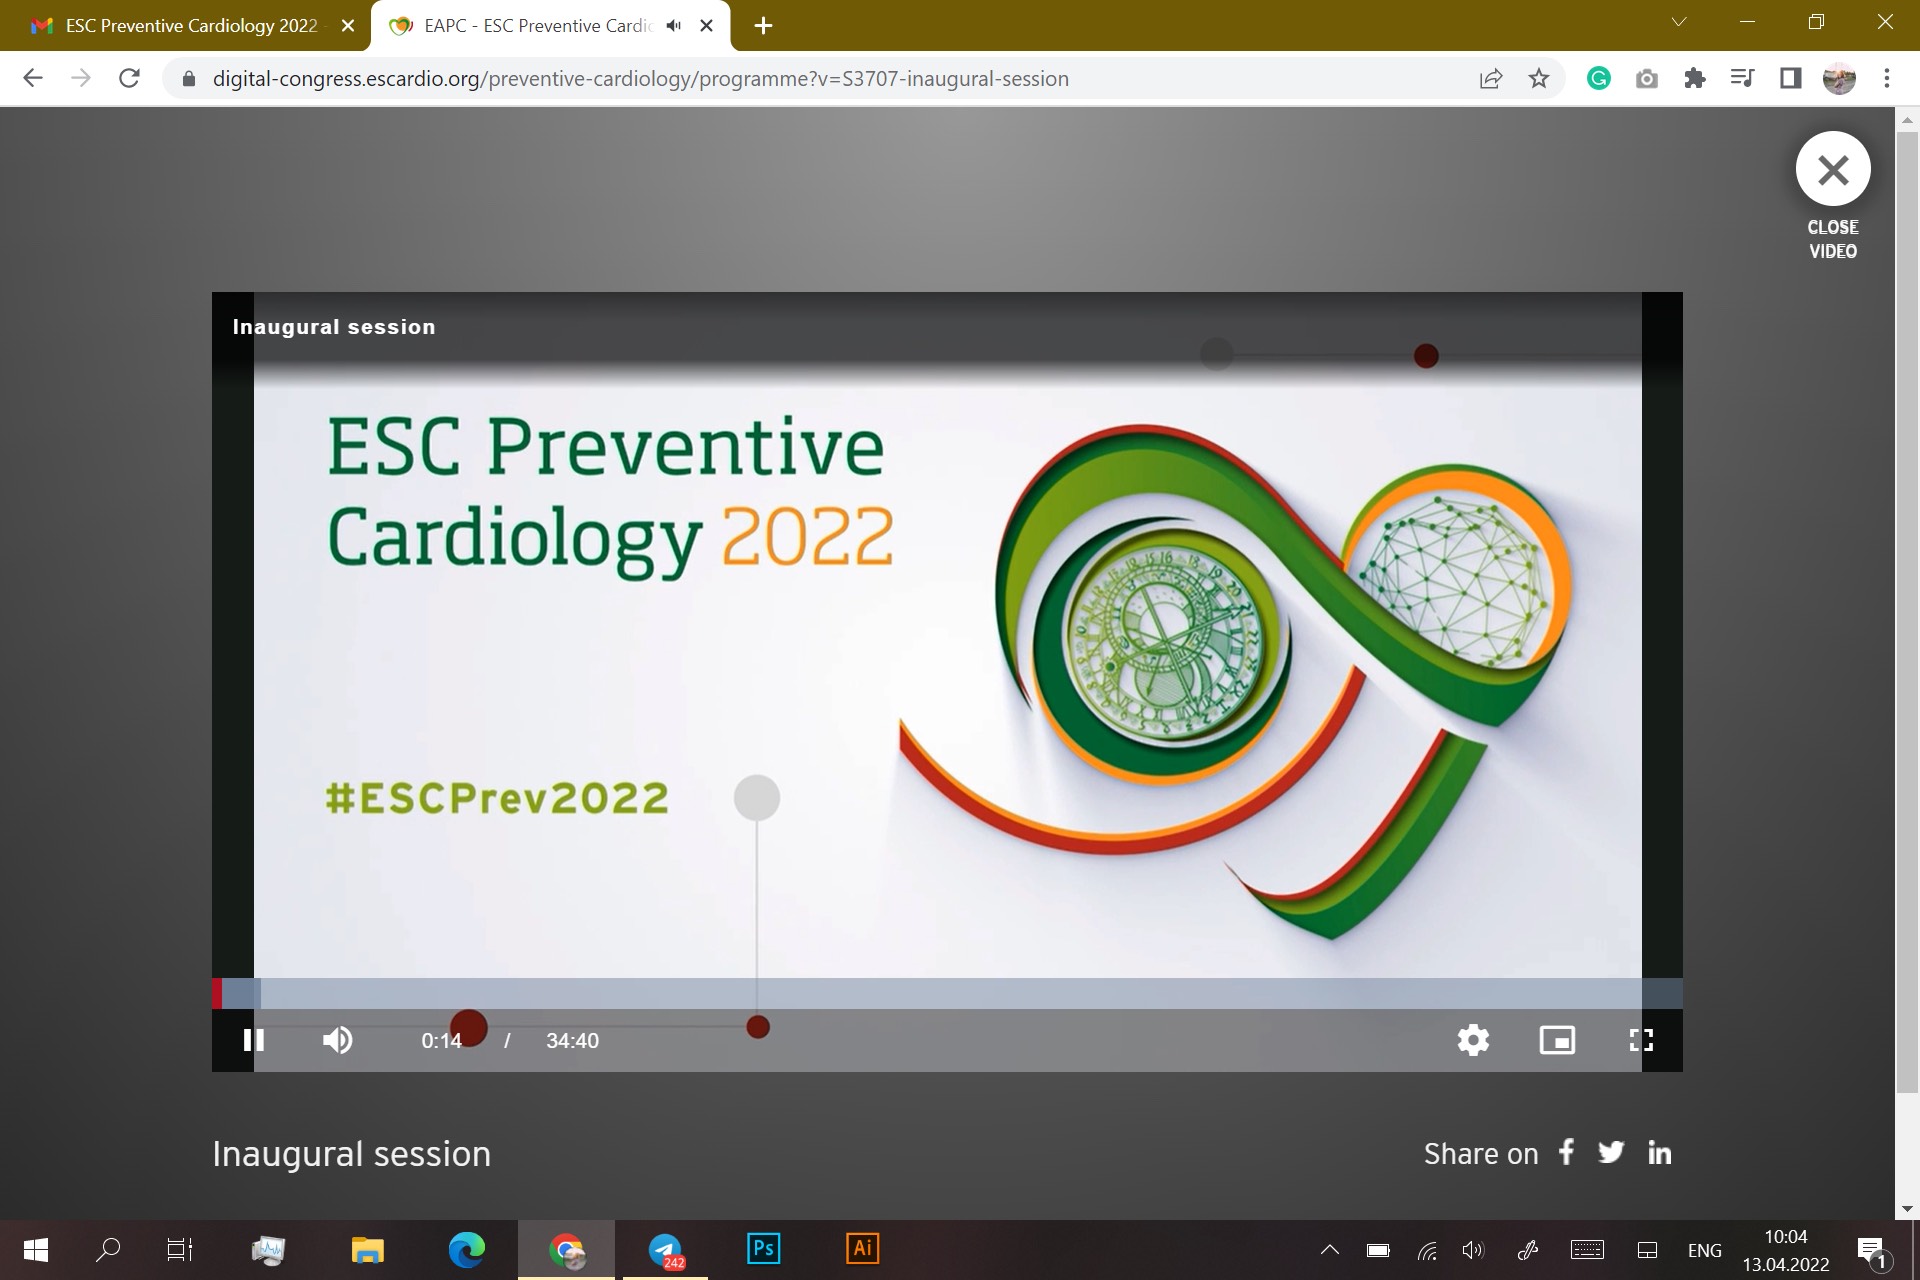Open Windows taskbar search
This screenshot has height=1280, width=1920.
[x=108, y=1250]
